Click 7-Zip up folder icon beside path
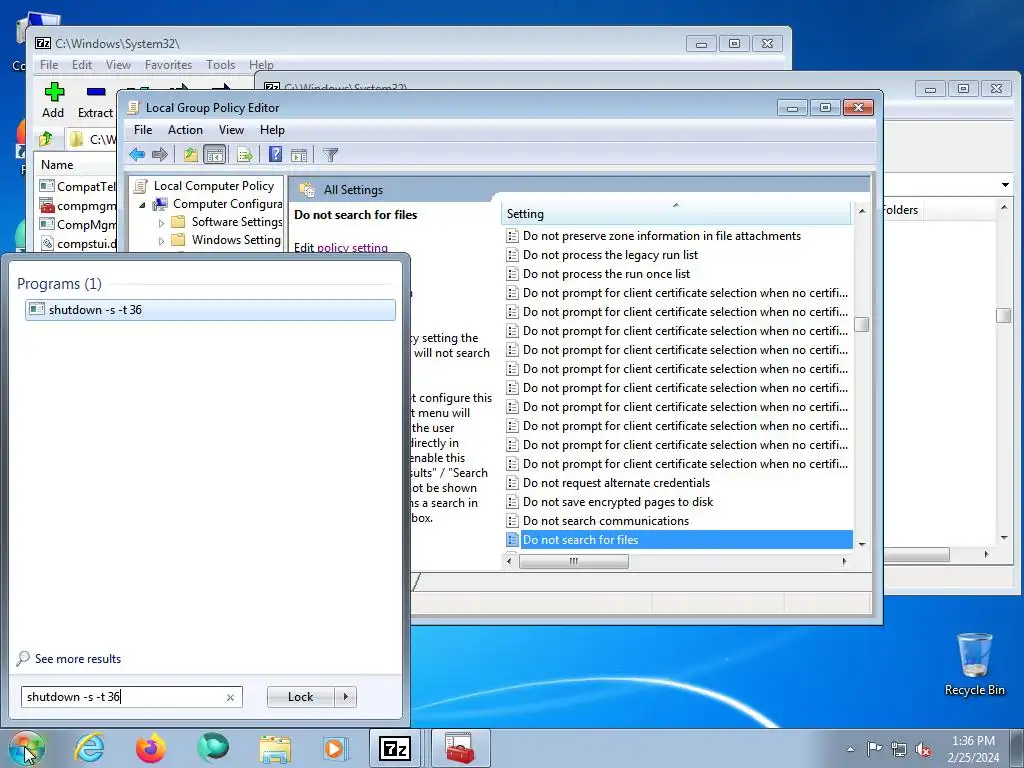1024x768 pixels. (46, 139)
